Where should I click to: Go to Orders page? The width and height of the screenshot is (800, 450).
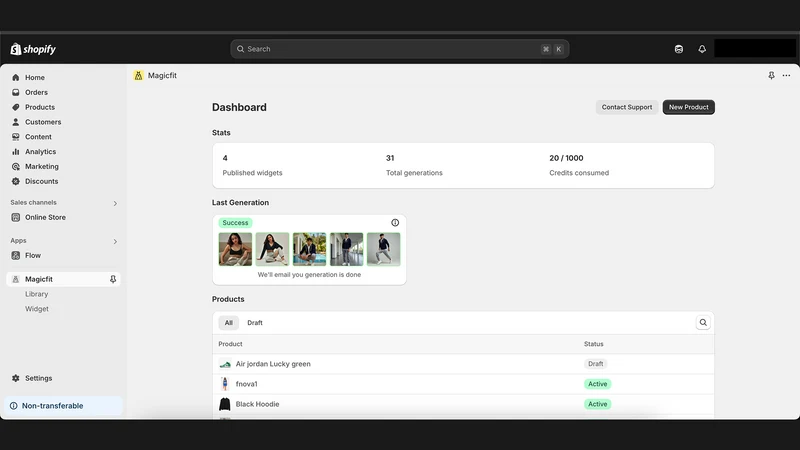(36, 92)
